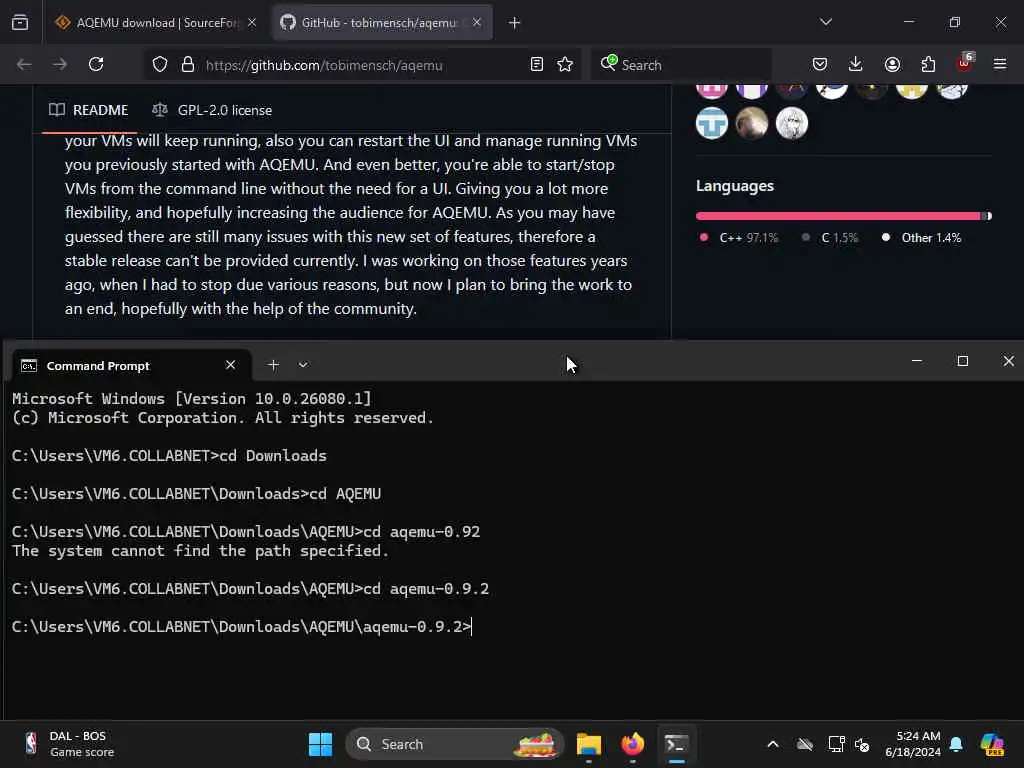1024x768 pixels.
Task: Open new tab in Windows Terminal
Action: coord(274,365)
